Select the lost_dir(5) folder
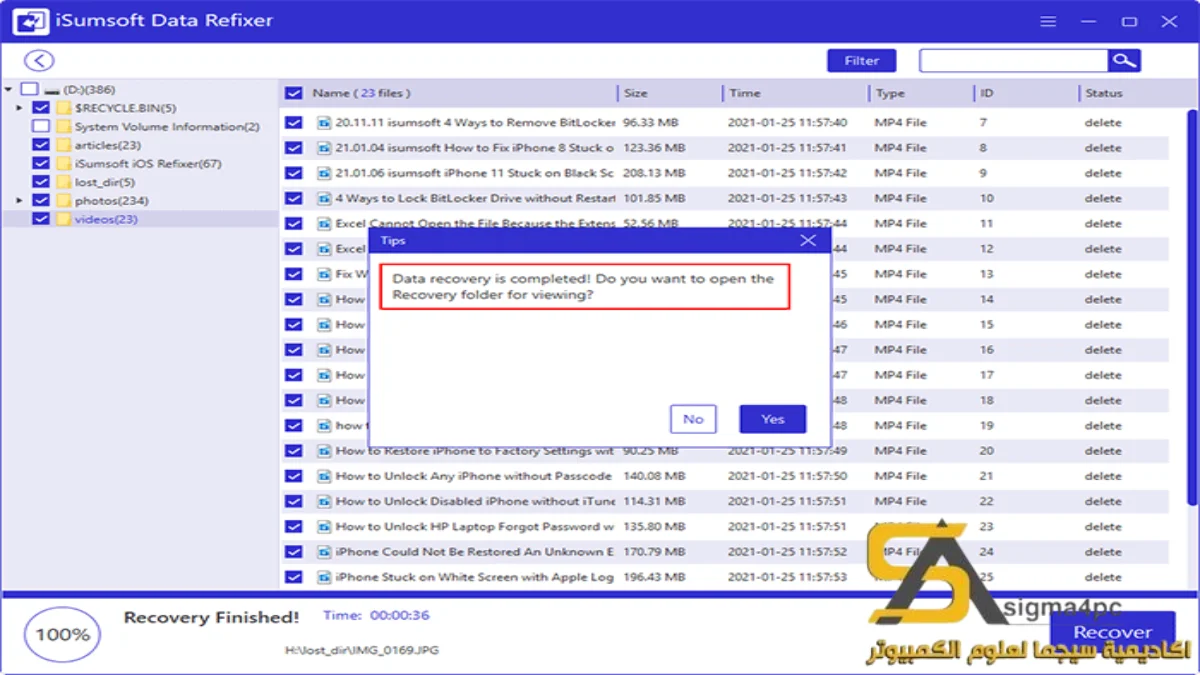Viewport: 1200px width, 675px height. [104, 182]
